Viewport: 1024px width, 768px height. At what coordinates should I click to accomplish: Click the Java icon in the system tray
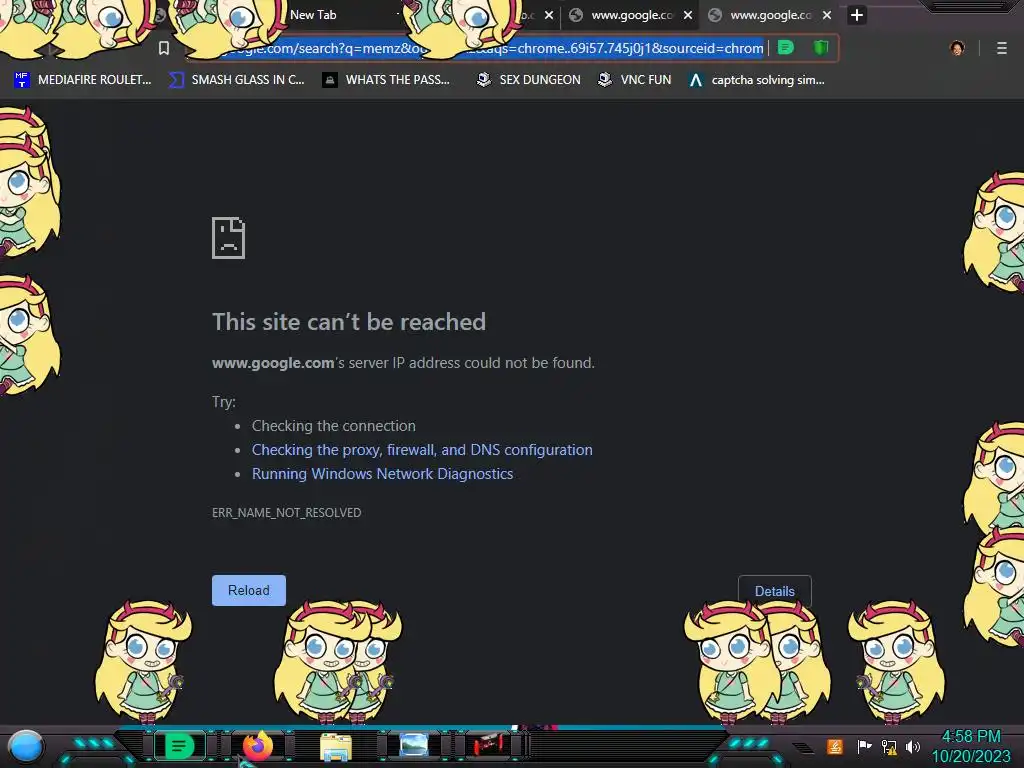(x=835, y=746)
